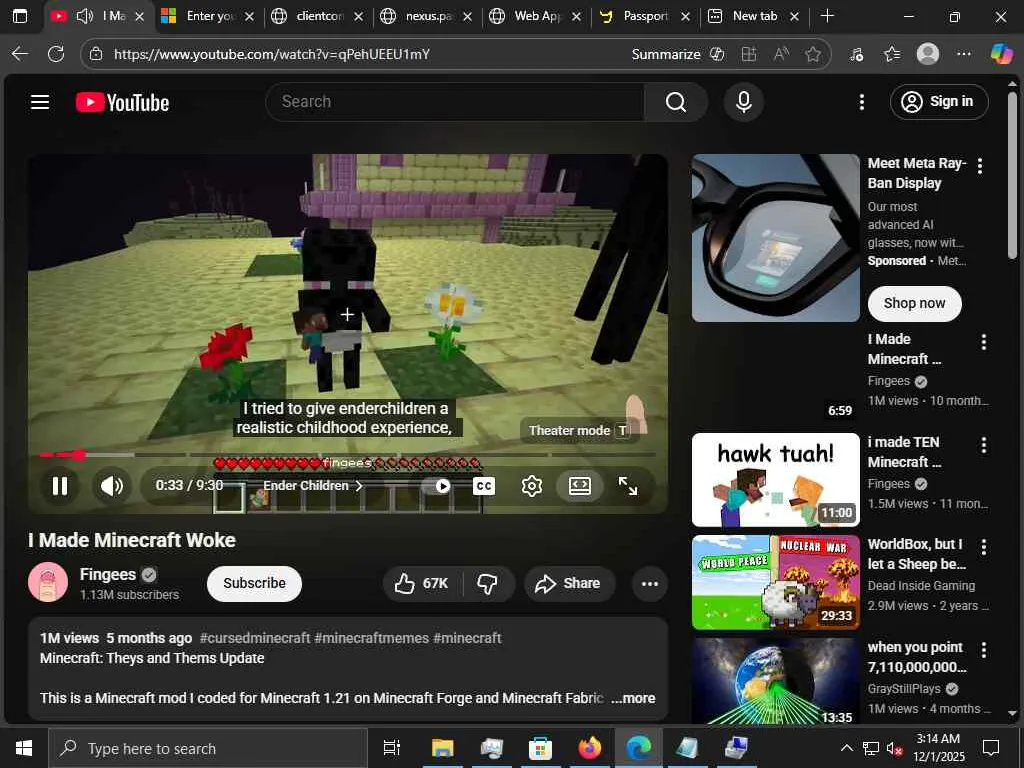Enter full screen mode

click(628, 486)
